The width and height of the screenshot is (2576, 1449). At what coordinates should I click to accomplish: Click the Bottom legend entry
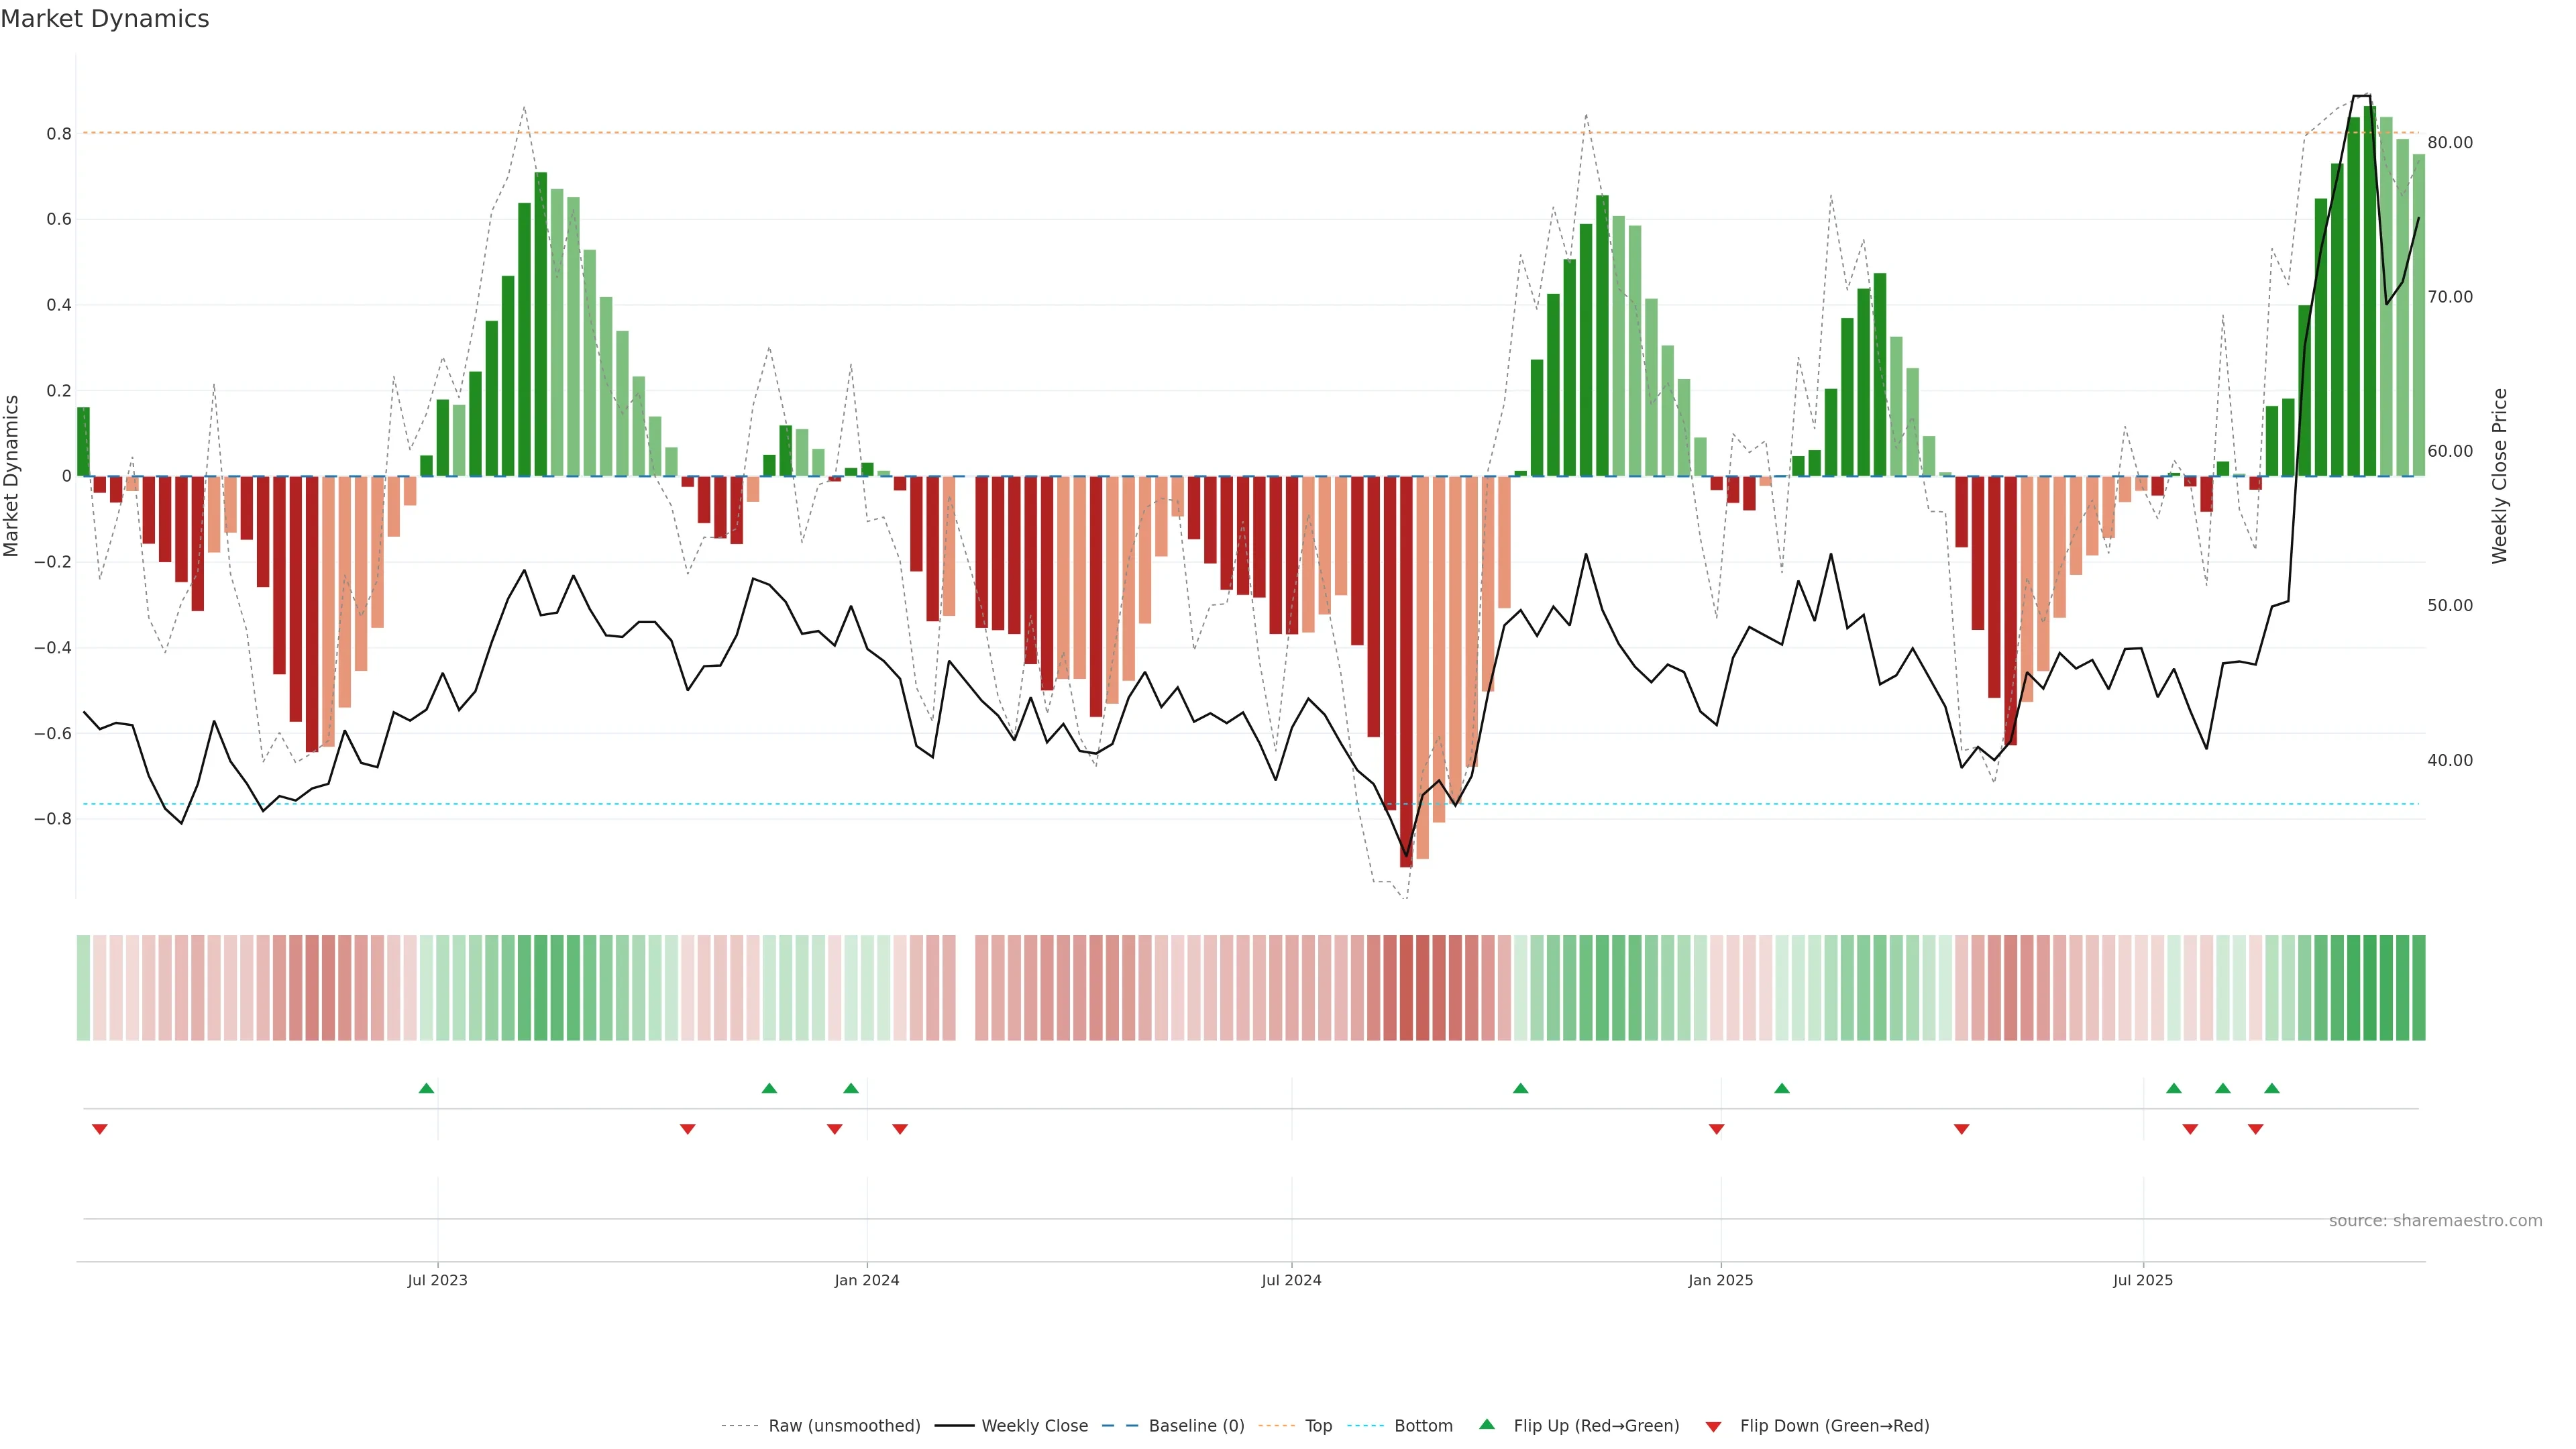pyautogui.click(x=1423, y=1426)
